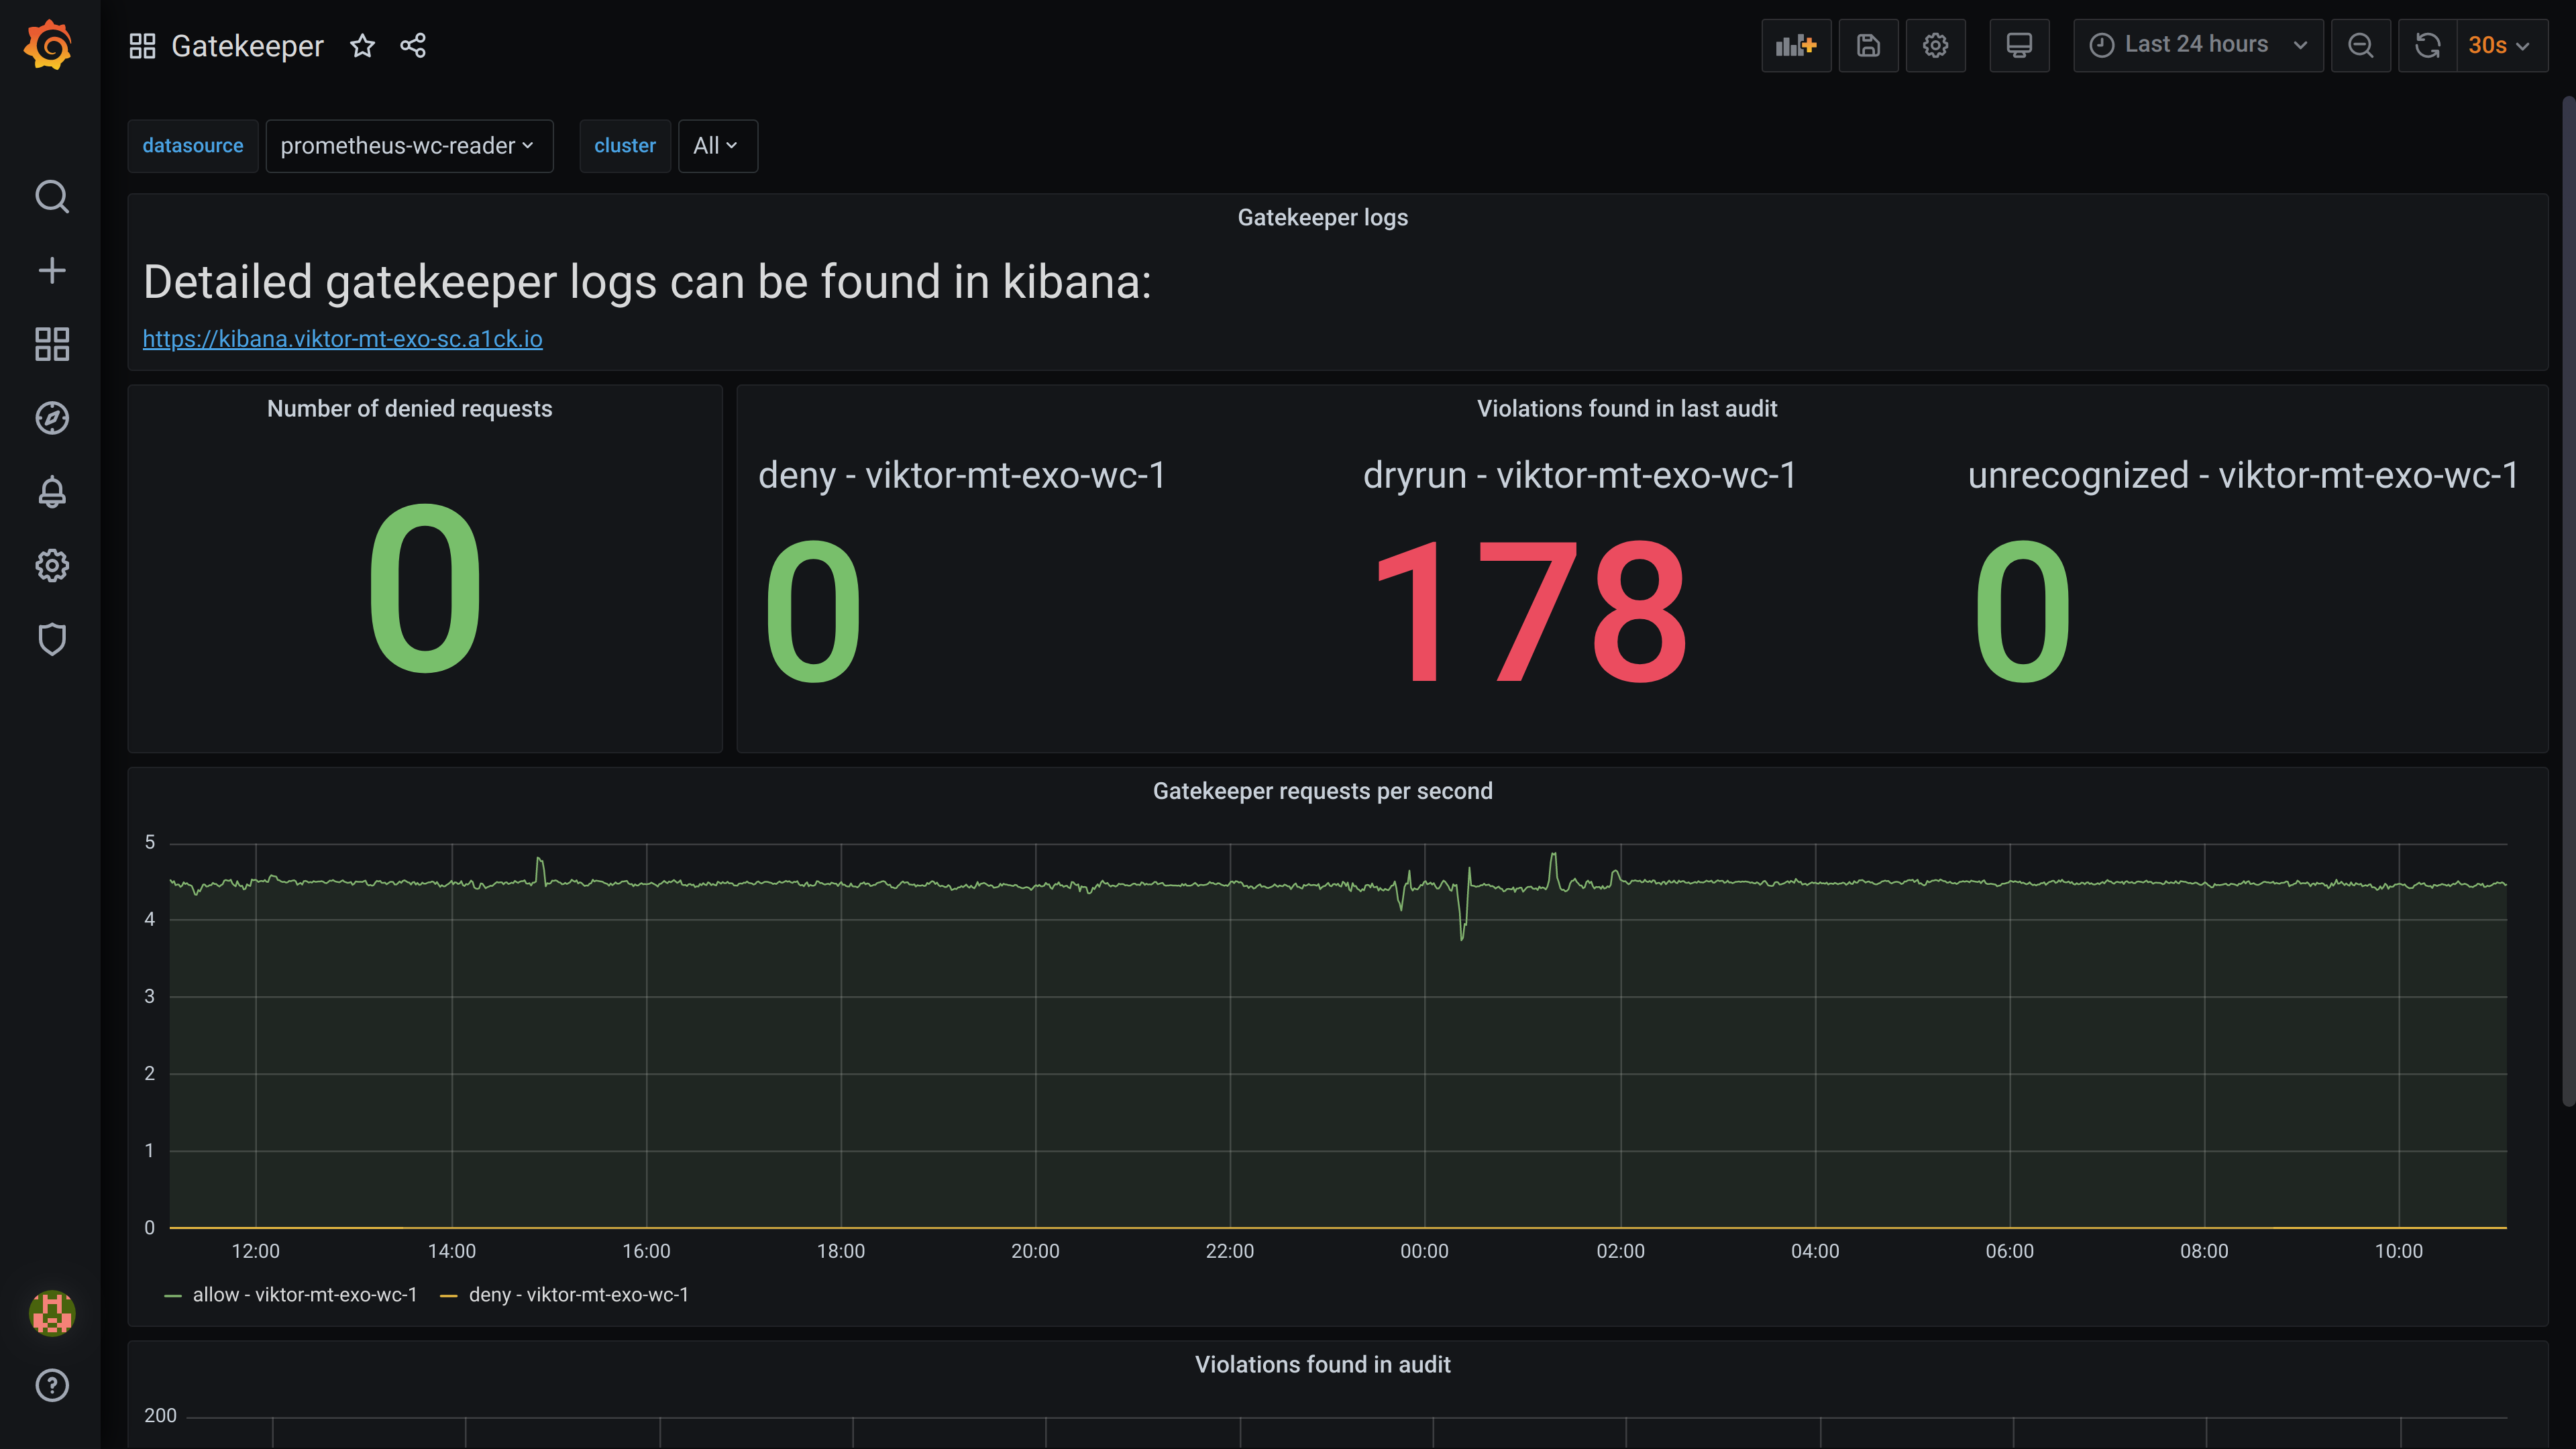Open the Configuration gear in the sidebar
The width and height of the screenshot is (2576, 1449).
pos(52,566)
